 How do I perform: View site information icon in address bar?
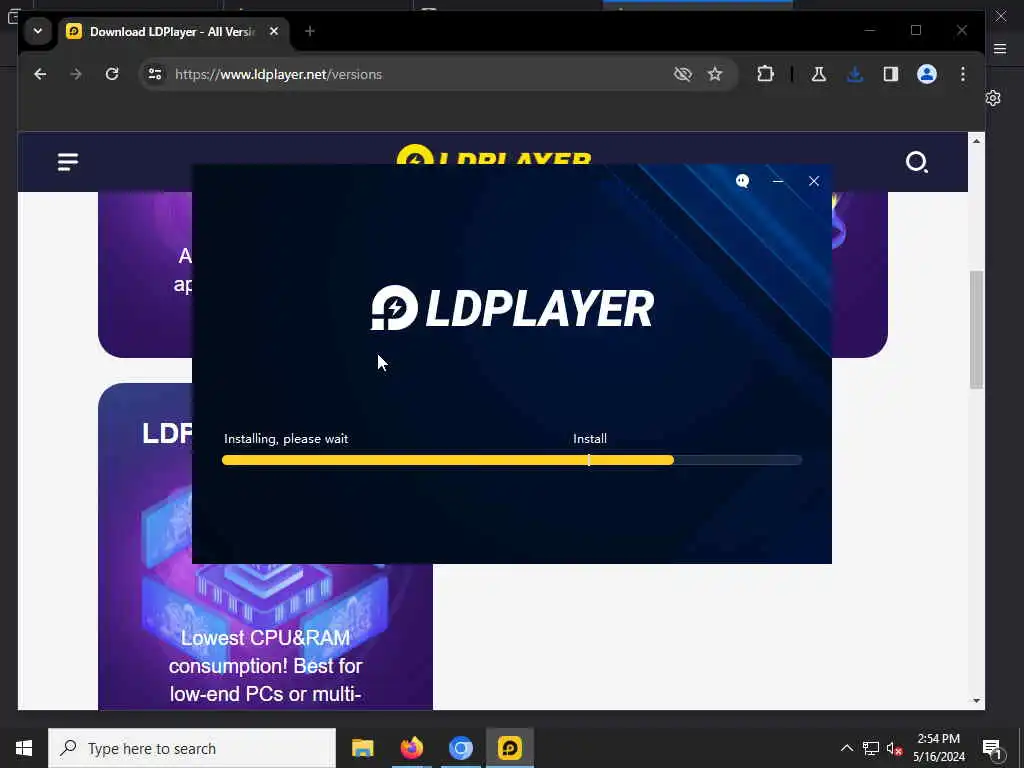(x=155, y=74)
